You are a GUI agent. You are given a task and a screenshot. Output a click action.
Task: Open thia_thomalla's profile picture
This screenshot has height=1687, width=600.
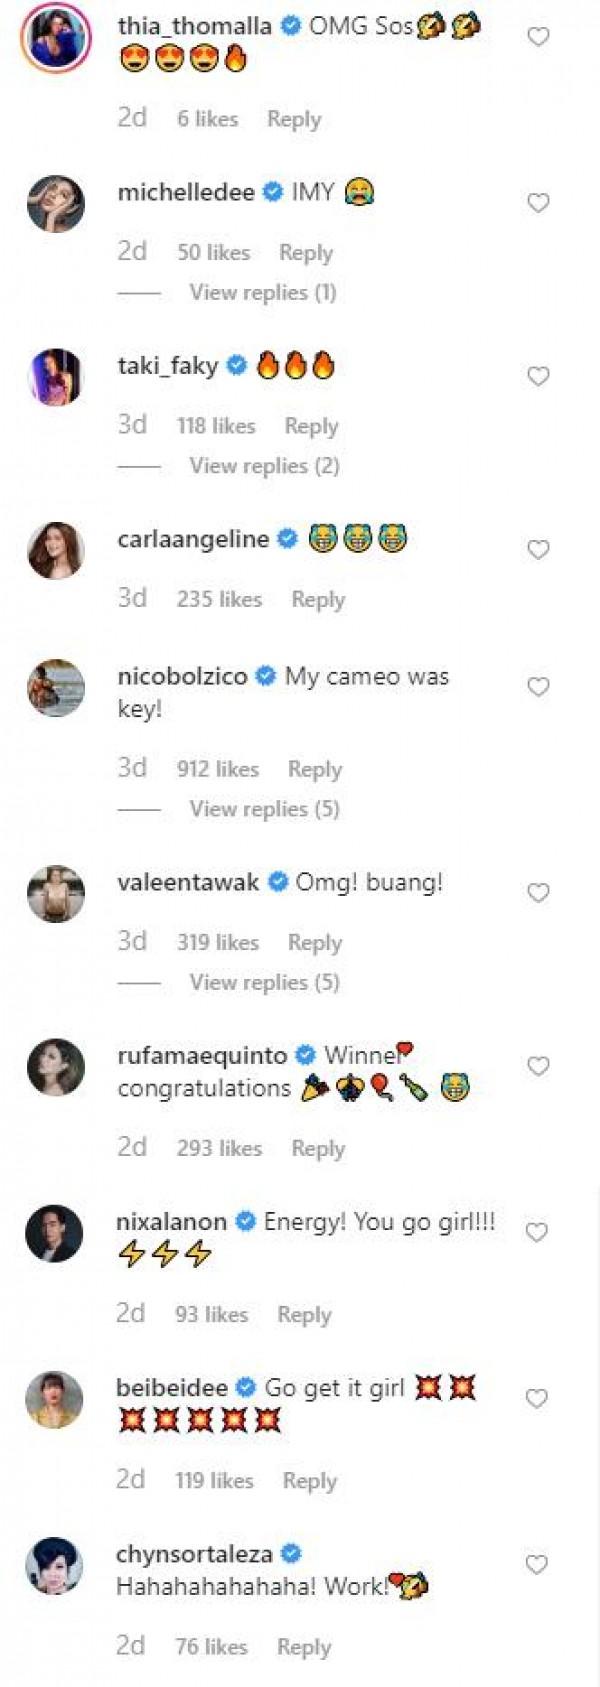coord(56,39)
